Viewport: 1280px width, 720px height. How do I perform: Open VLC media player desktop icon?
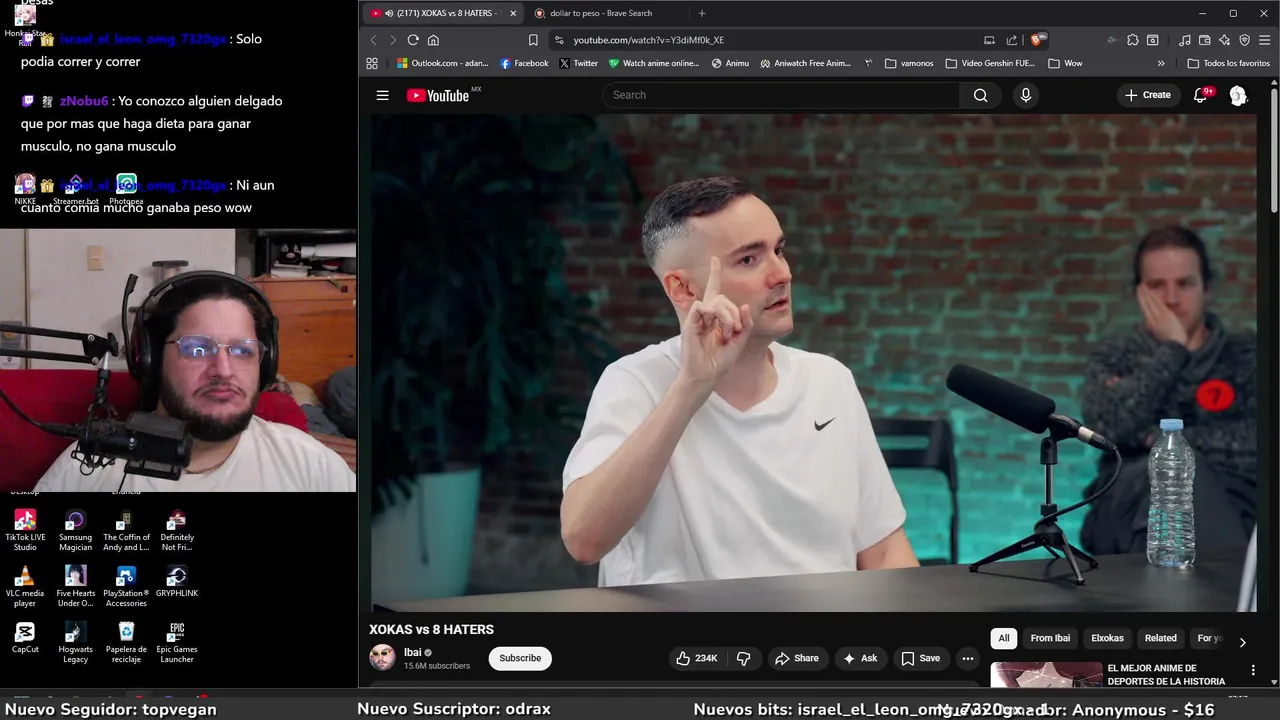click(25, 586)
